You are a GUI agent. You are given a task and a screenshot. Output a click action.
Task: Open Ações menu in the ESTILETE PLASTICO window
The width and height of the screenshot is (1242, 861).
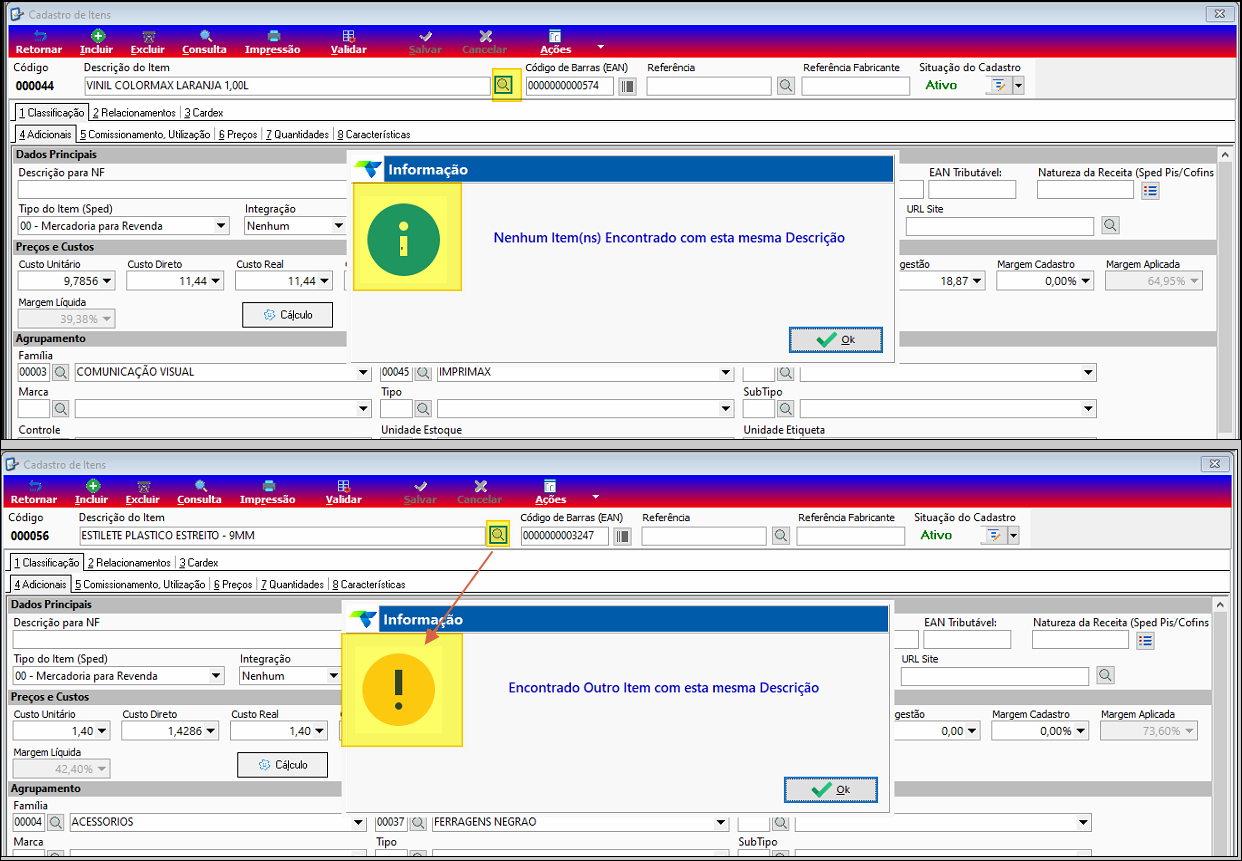tap(550, 492)
